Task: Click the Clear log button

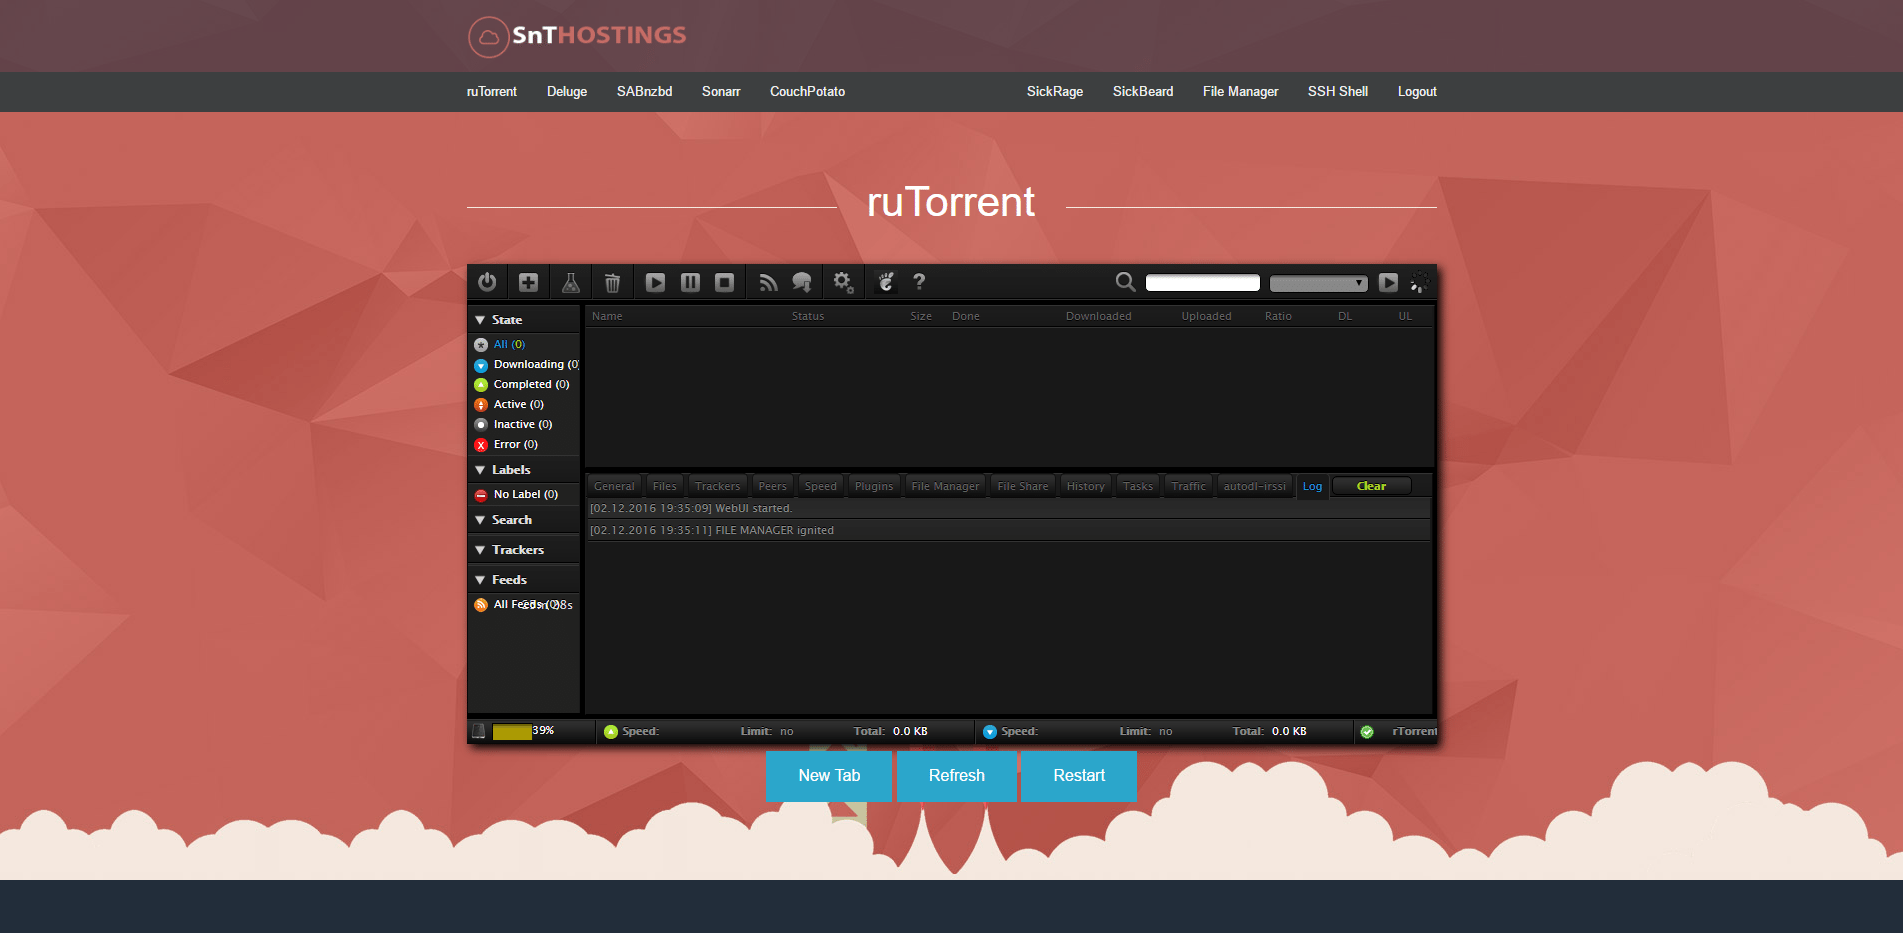Action: [x=1372, y=486]
